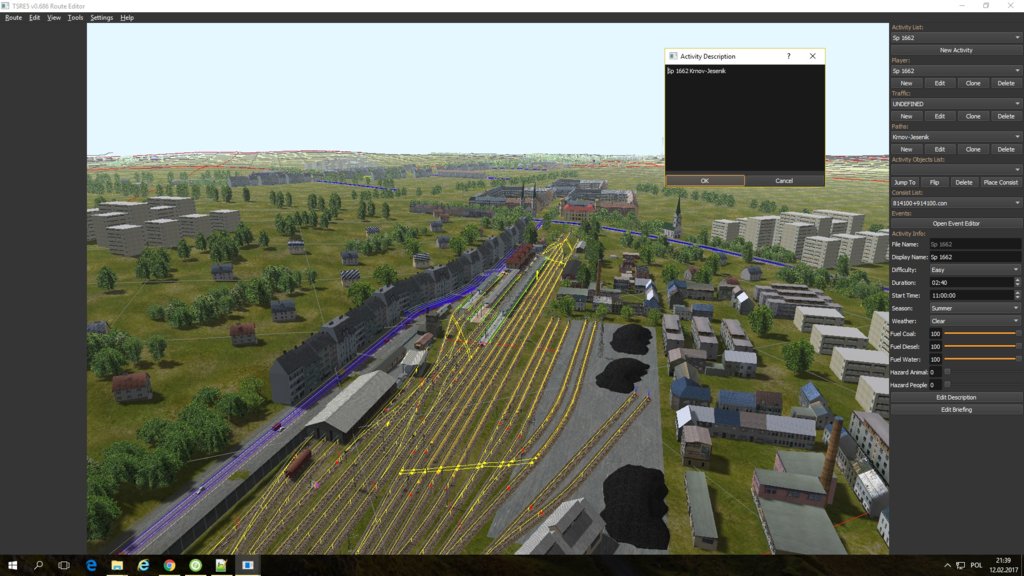The height and width of the screenshot is (576, 1024).
Task: Open the Event Editor
Action: coord(957,222)
